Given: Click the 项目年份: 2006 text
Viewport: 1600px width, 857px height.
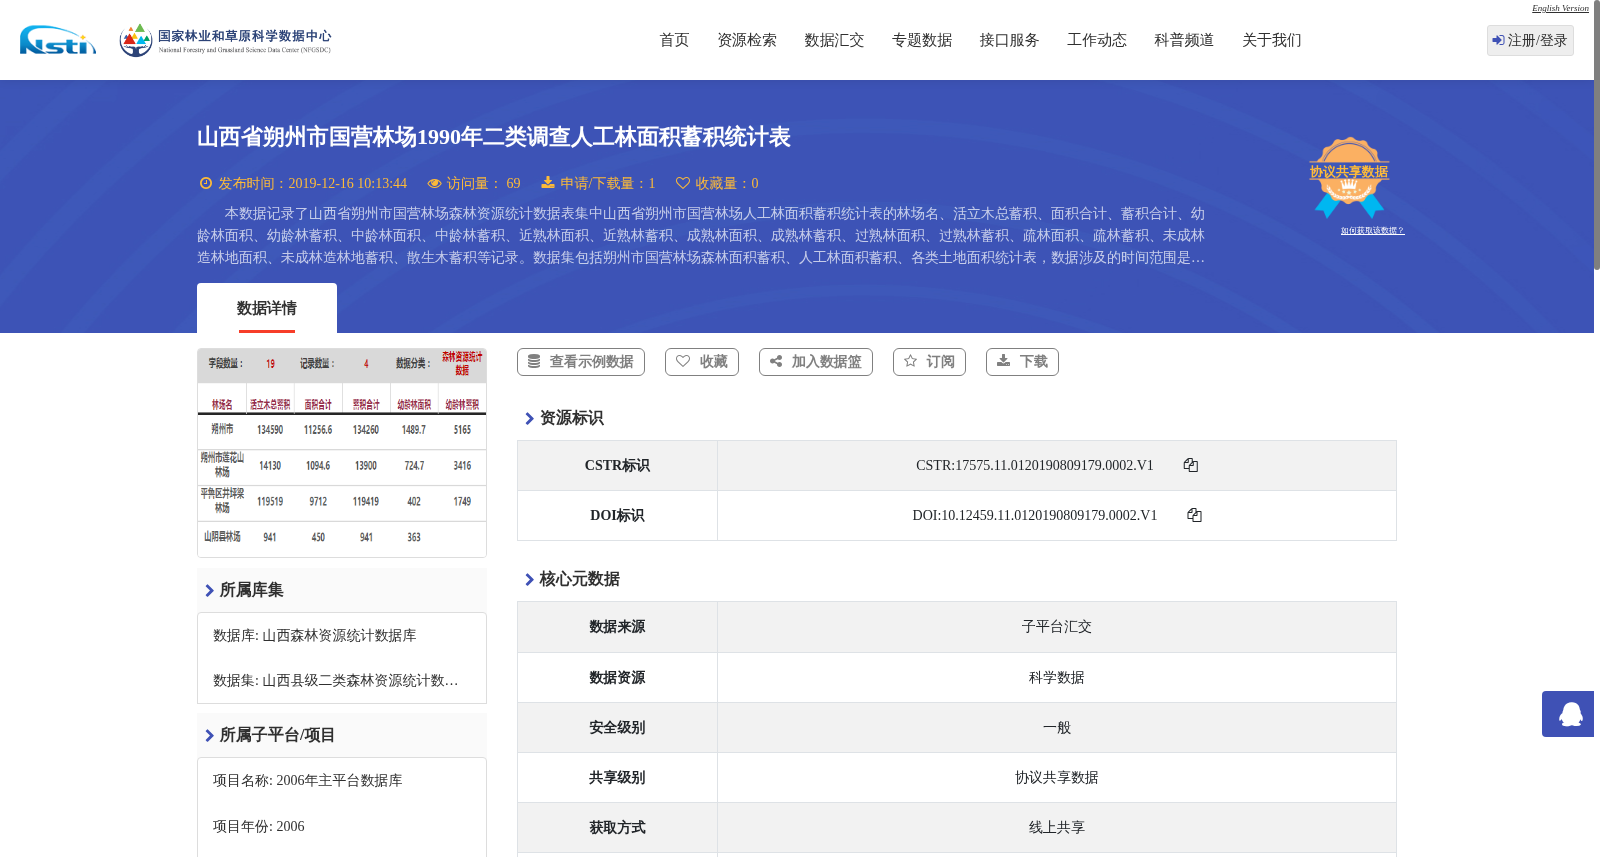Looking at the screenshot, I should coord(259,827).
